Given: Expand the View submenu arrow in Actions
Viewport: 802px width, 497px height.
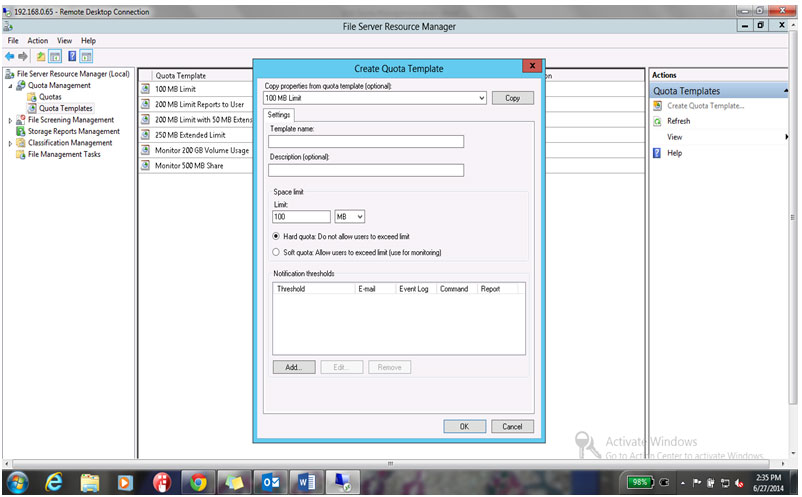Looking at the screenshot, I should (x=786, y=137).
